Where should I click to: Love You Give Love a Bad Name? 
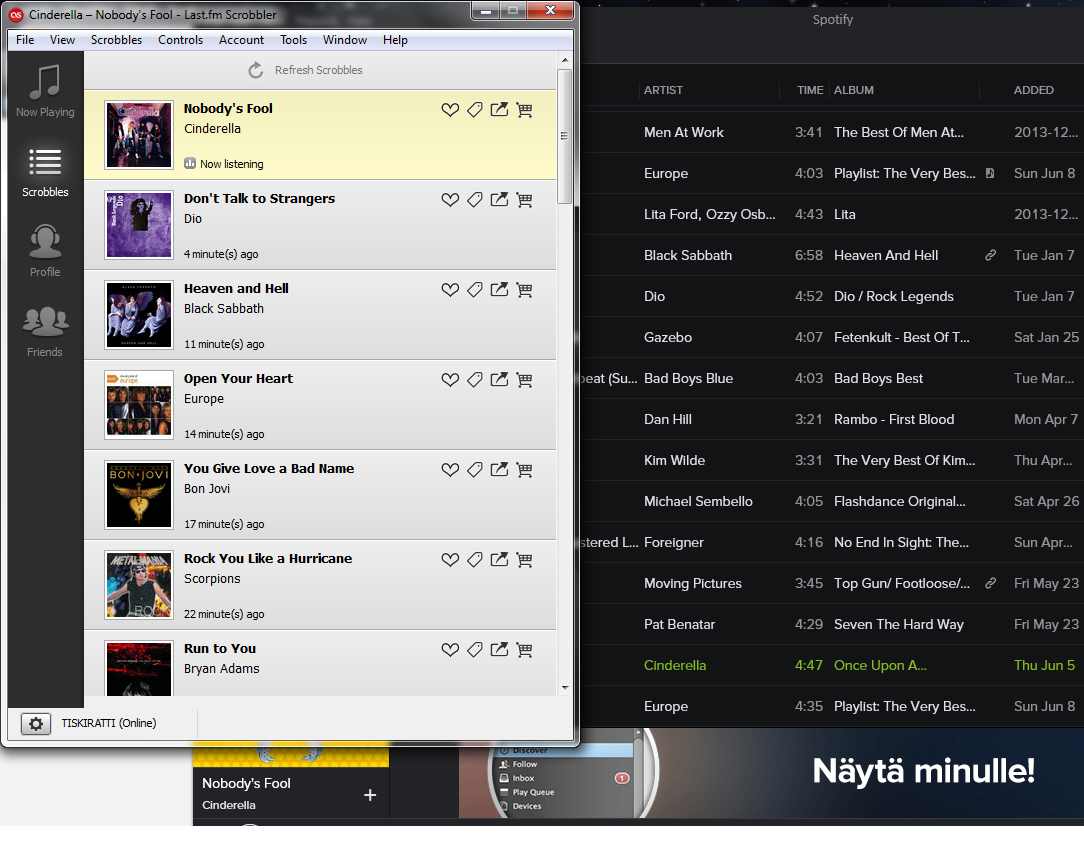pos(450,469)
